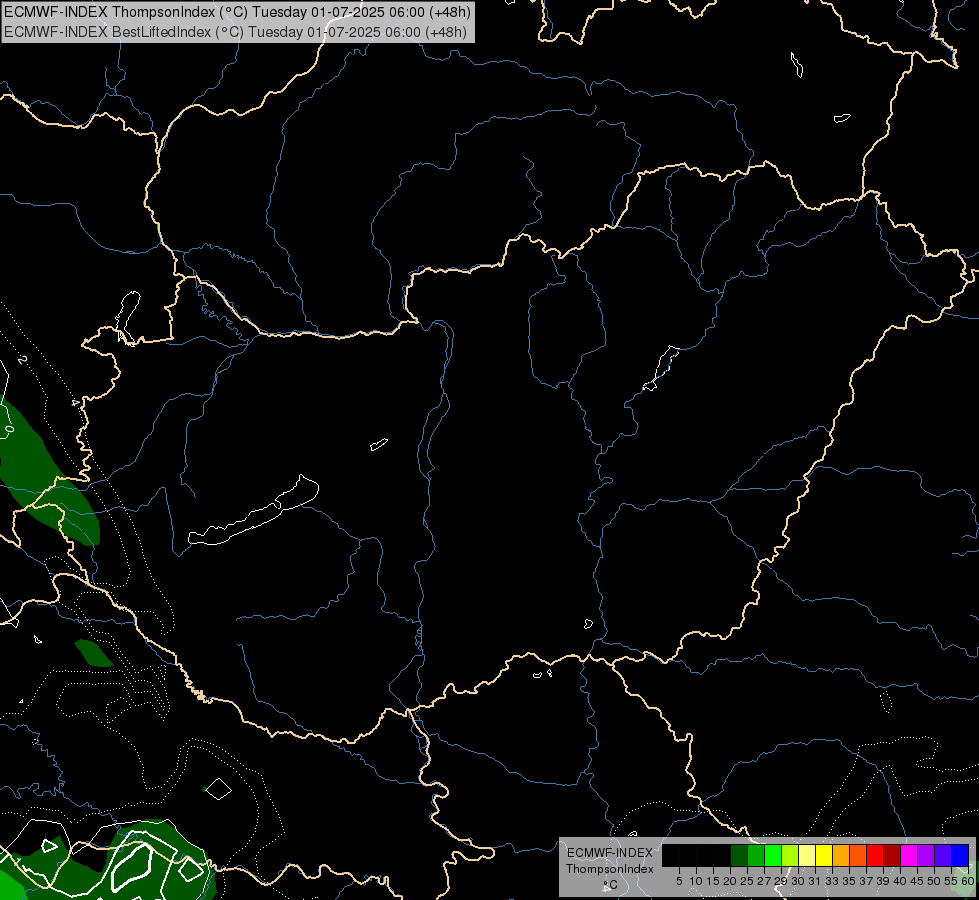Click legend tick value 30
The image size is (979, 900).
click(799, 881)
